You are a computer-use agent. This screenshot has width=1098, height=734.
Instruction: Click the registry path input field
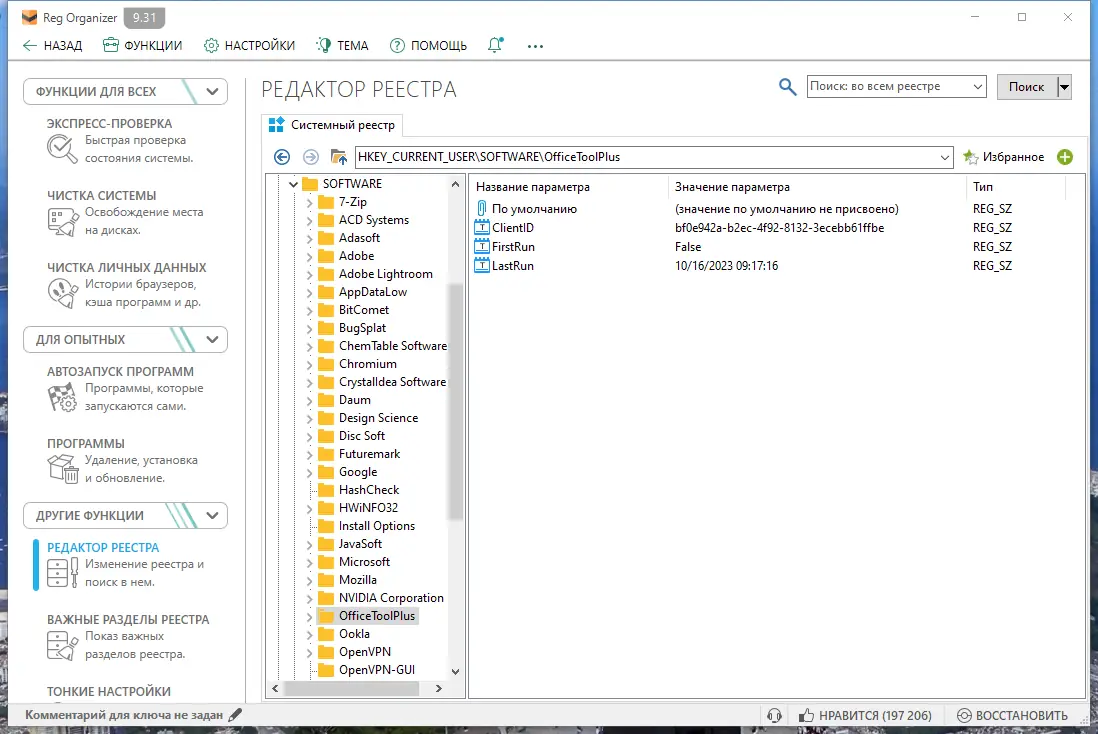[x=646, y=157]
